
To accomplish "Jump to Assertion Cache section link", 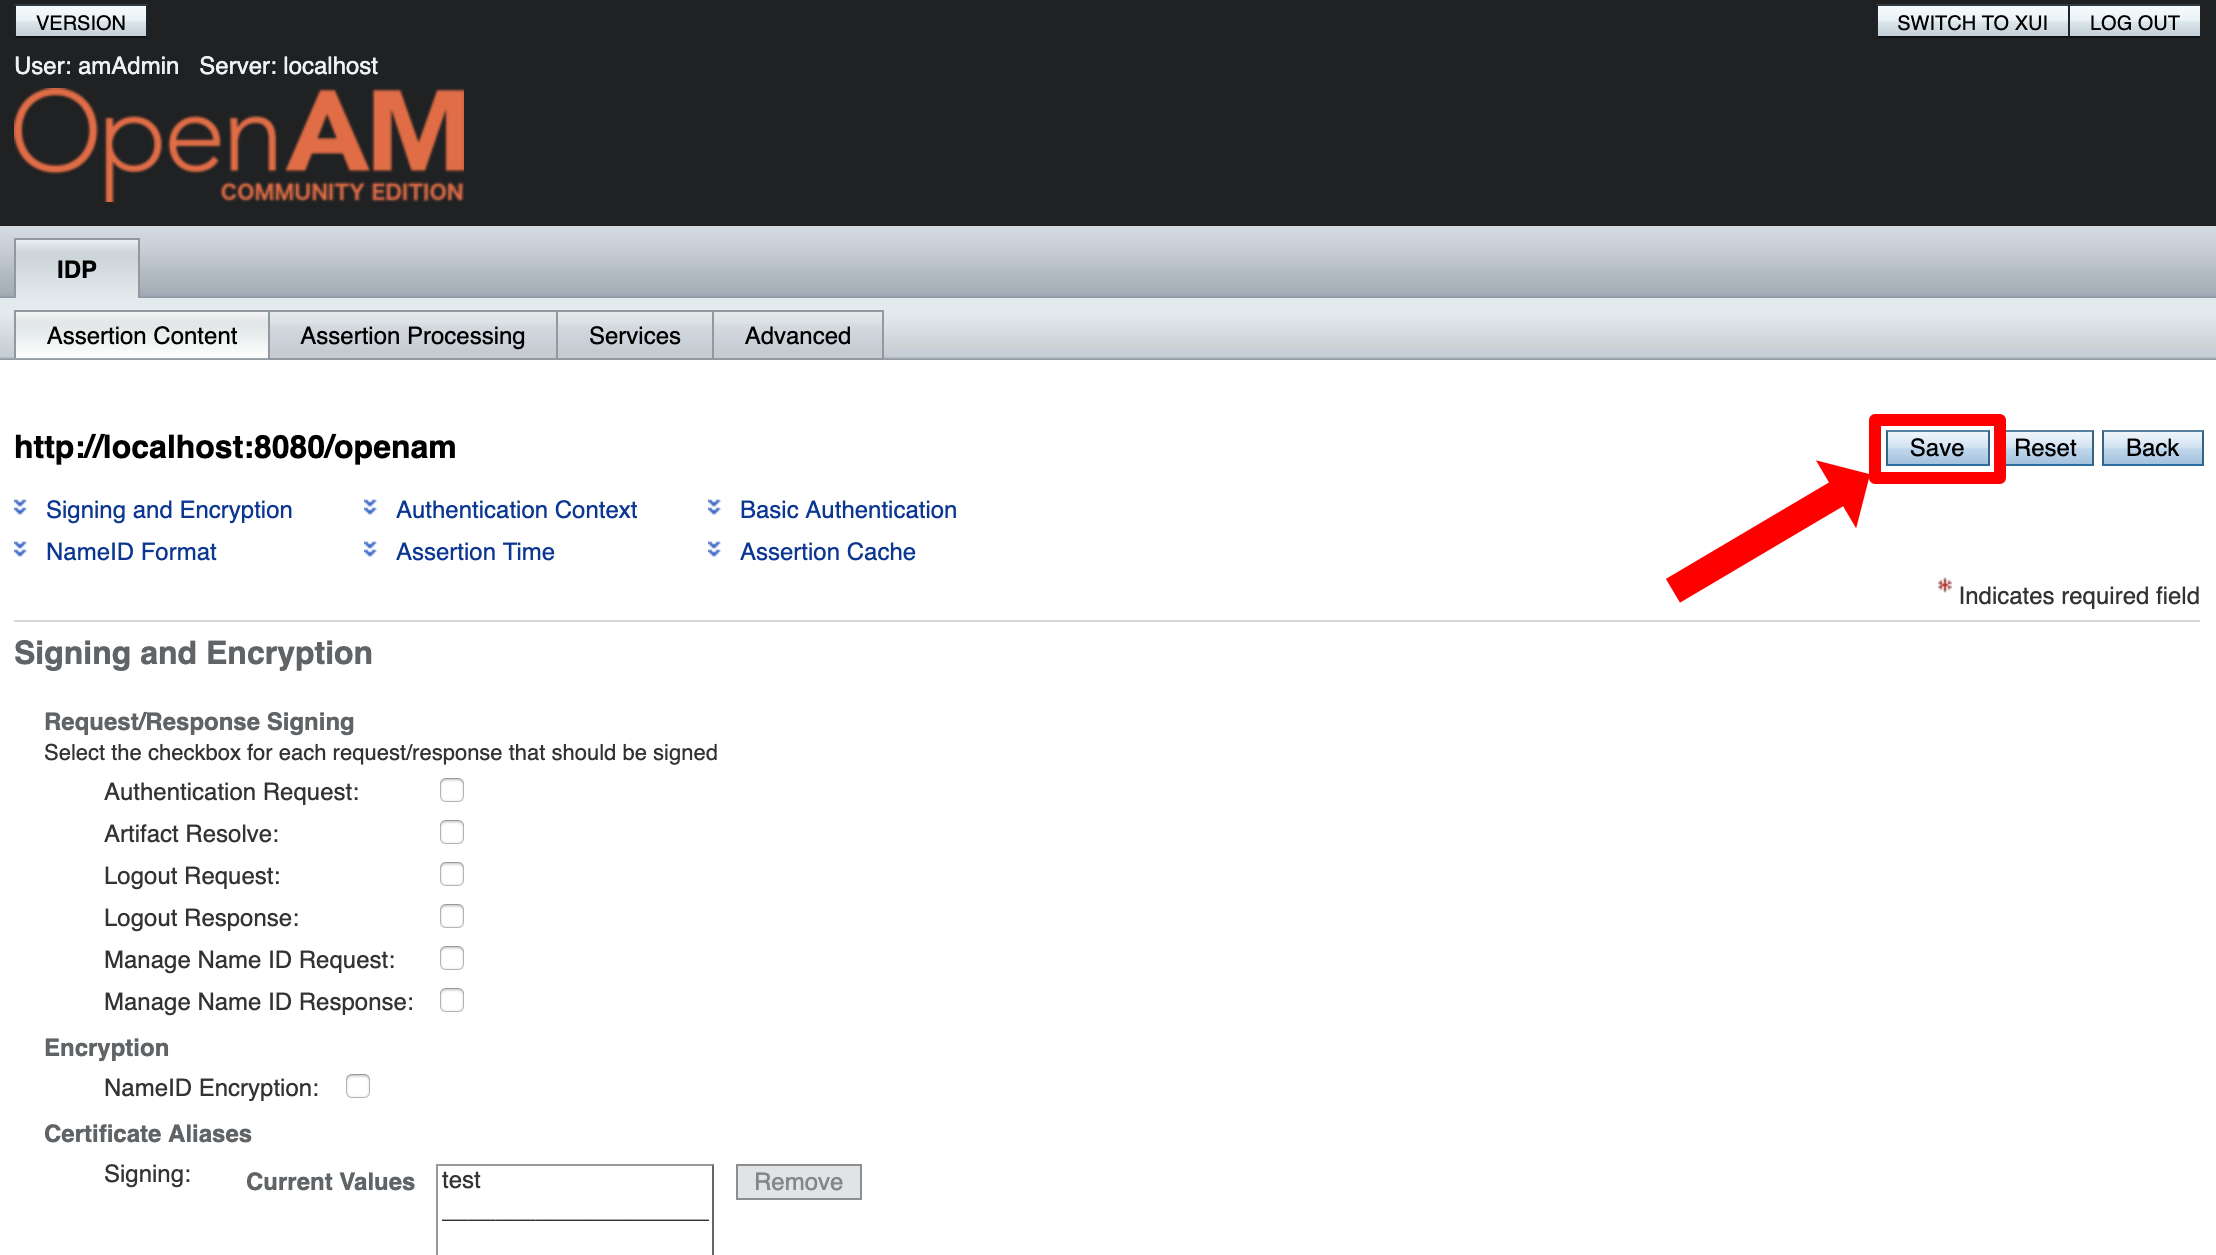I will (828, 552).
